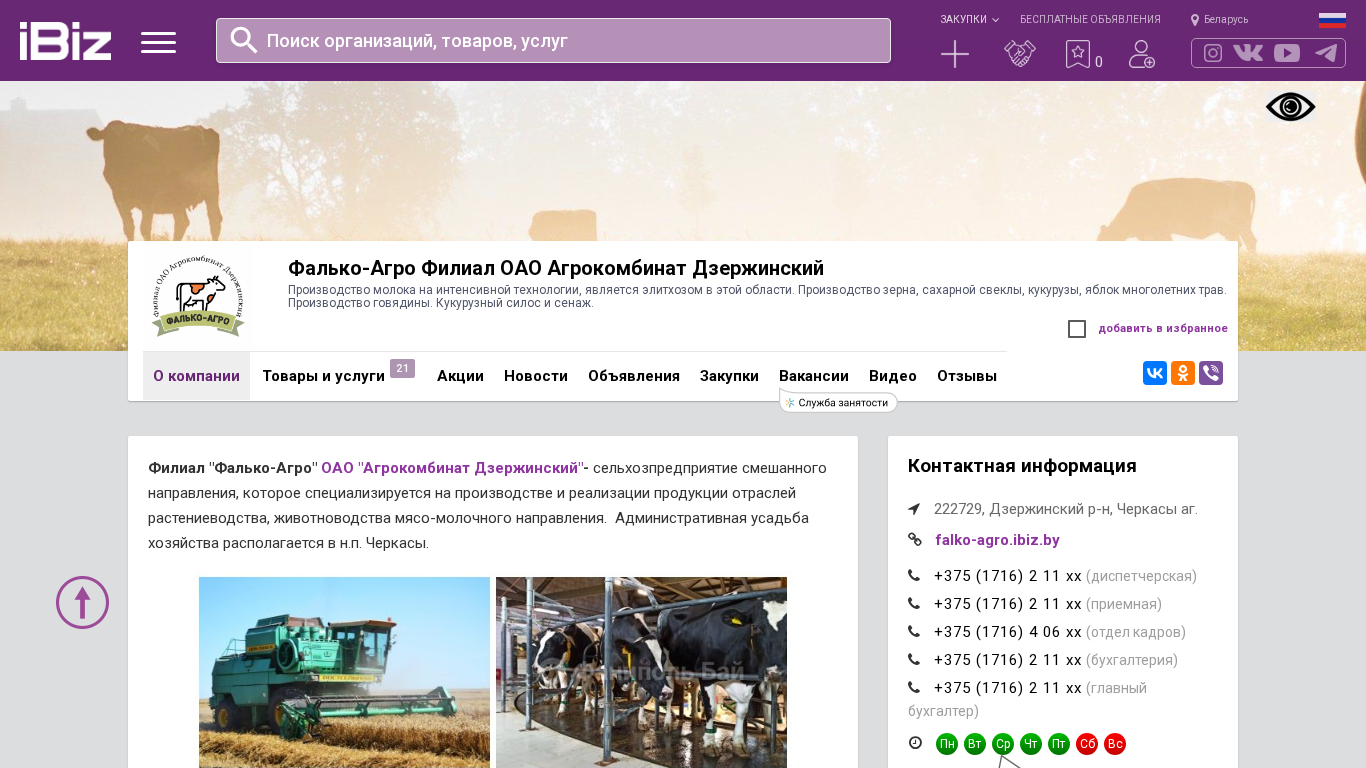This screenshot has height=768, width=1366.
Task: Open the О компании tab
Action: (196, 376)
